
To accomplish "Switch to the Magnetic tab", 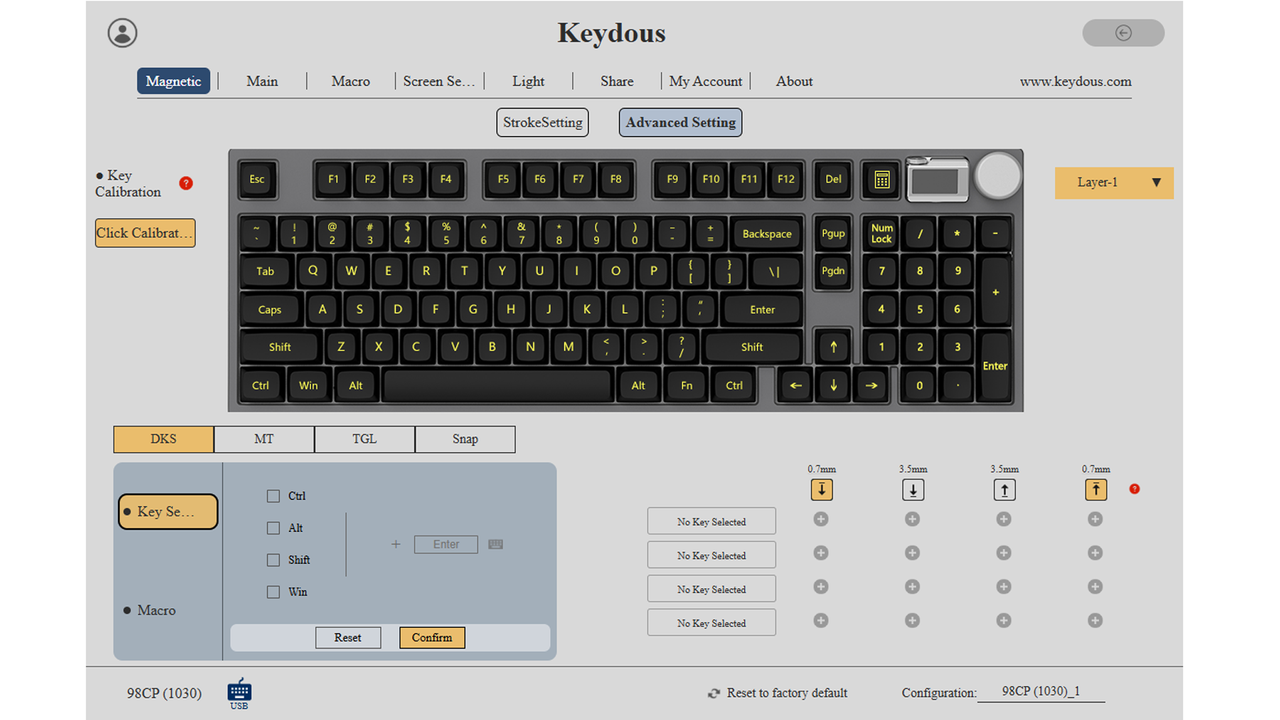I will pos(173,81).
